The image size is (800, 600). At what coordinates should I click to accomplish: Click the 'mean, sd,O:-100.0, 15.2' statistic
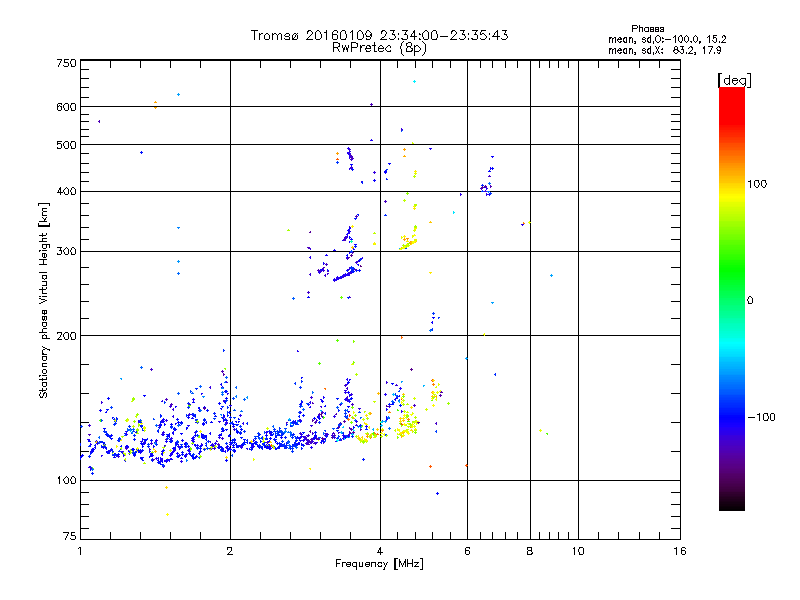pyautogui.click(x=667, y=39)
